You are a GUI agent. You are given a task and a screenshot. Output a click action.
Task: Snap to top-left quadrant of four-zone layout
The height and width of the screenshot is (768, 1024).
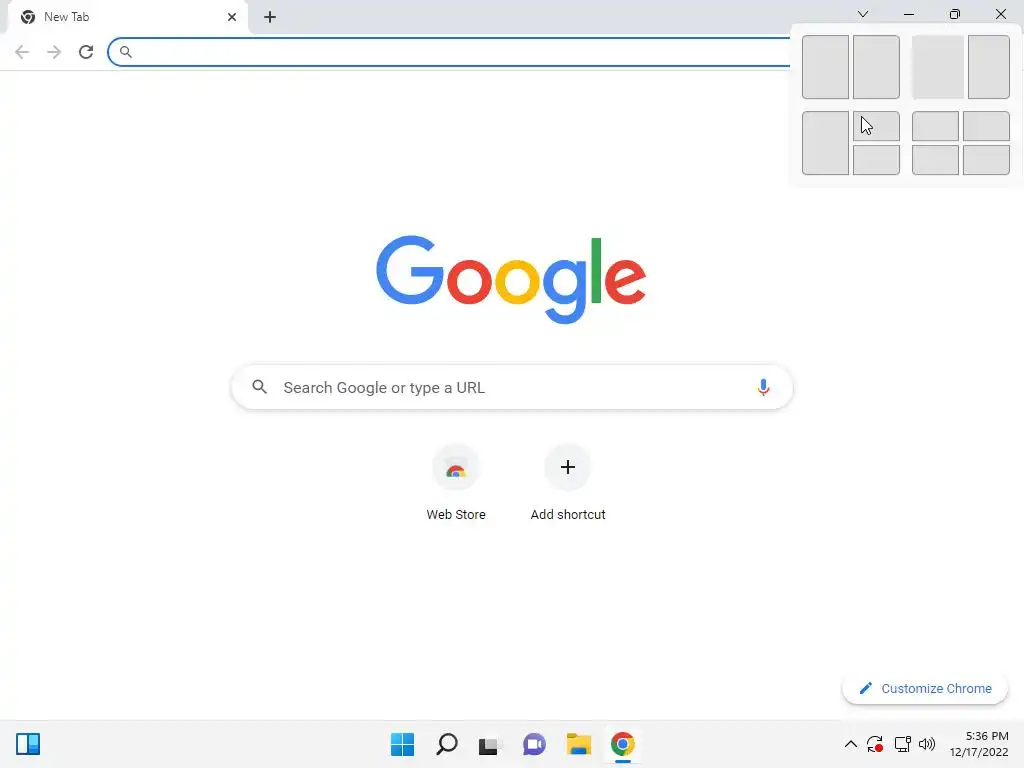tap(935, 126)
